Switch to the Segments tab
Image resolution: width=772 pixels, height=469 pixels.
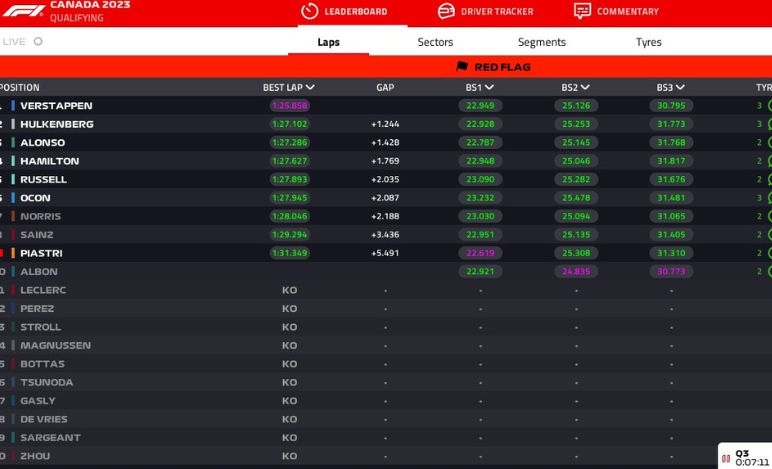542,42
